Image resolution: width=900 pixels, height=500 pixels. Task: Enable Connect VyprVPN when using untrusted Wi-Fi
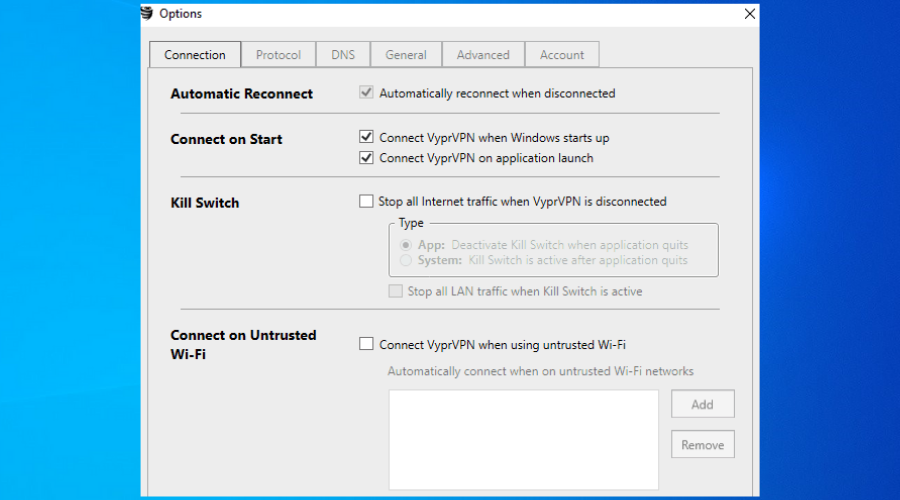tap(366, 345)
